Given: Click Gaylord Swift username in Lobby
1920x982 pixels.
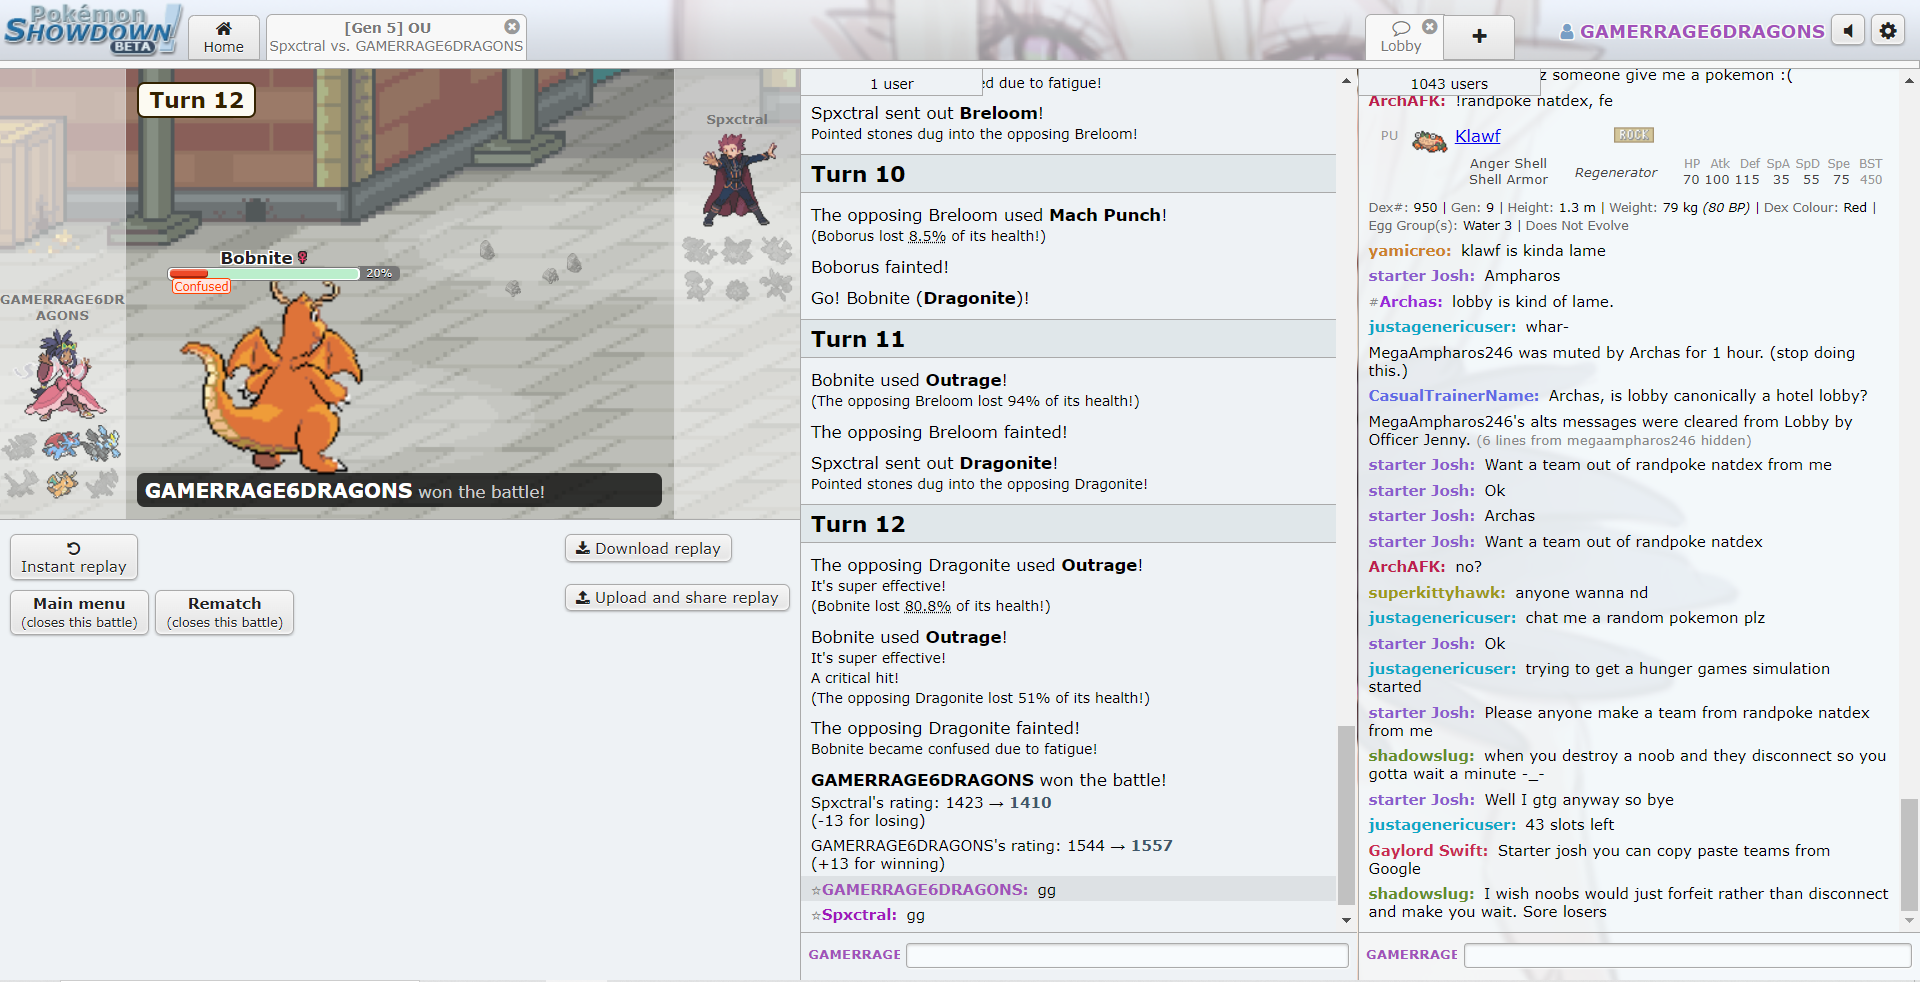Looking at the screenshot, I should pyautogui.click(x=1428, y=851).
